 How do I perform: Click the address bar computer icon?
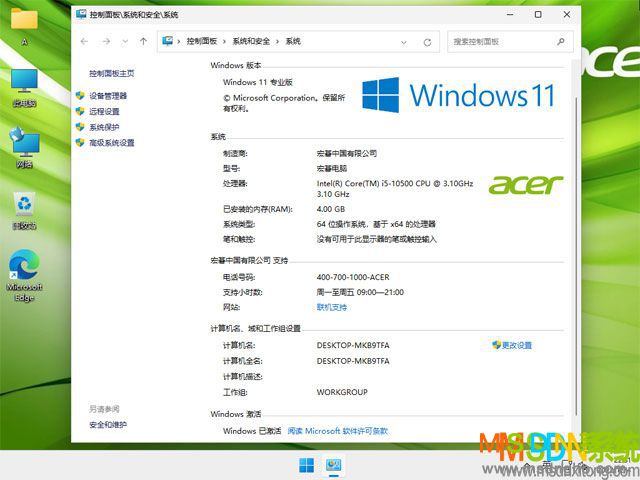pos(167,41)
